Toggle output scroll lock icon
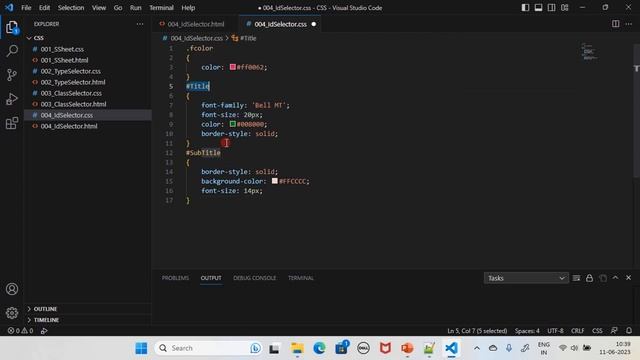This screenshot has width=640, height=360. click(x=589, y=278)
